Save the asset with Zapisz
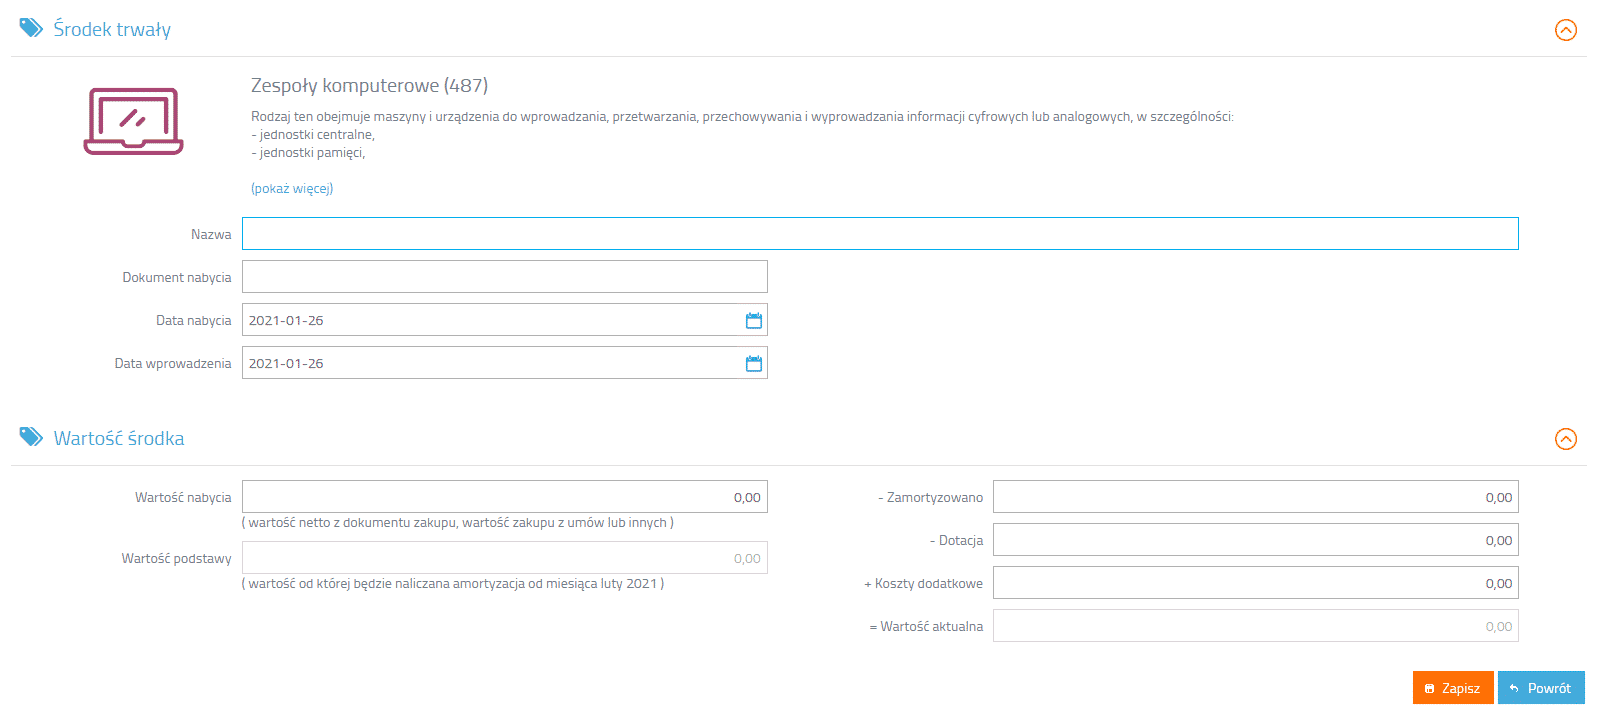The height and width of the screenshot is (706, 1609). [1453, 688]
